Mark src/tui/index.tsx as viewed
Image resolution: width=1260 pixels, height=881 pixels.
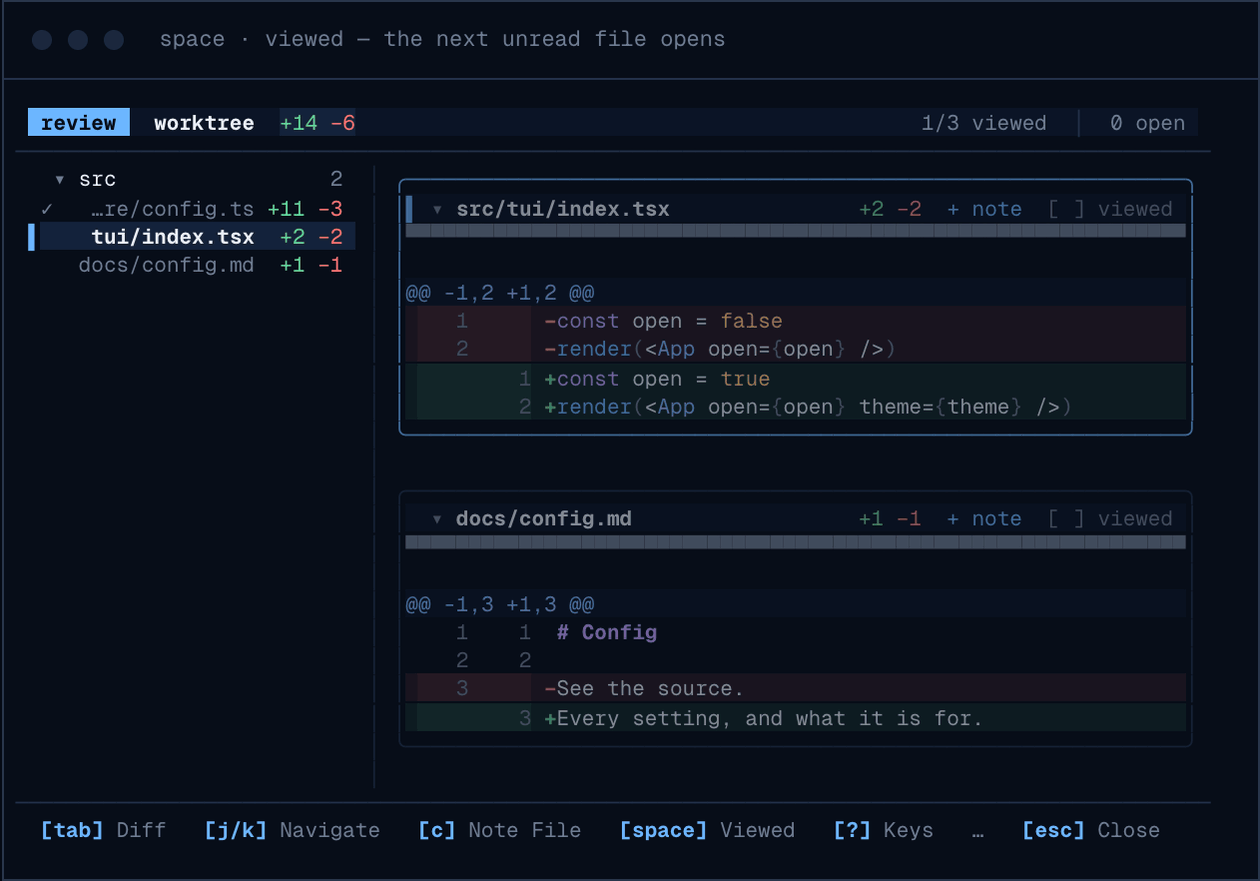(1110, 209)
